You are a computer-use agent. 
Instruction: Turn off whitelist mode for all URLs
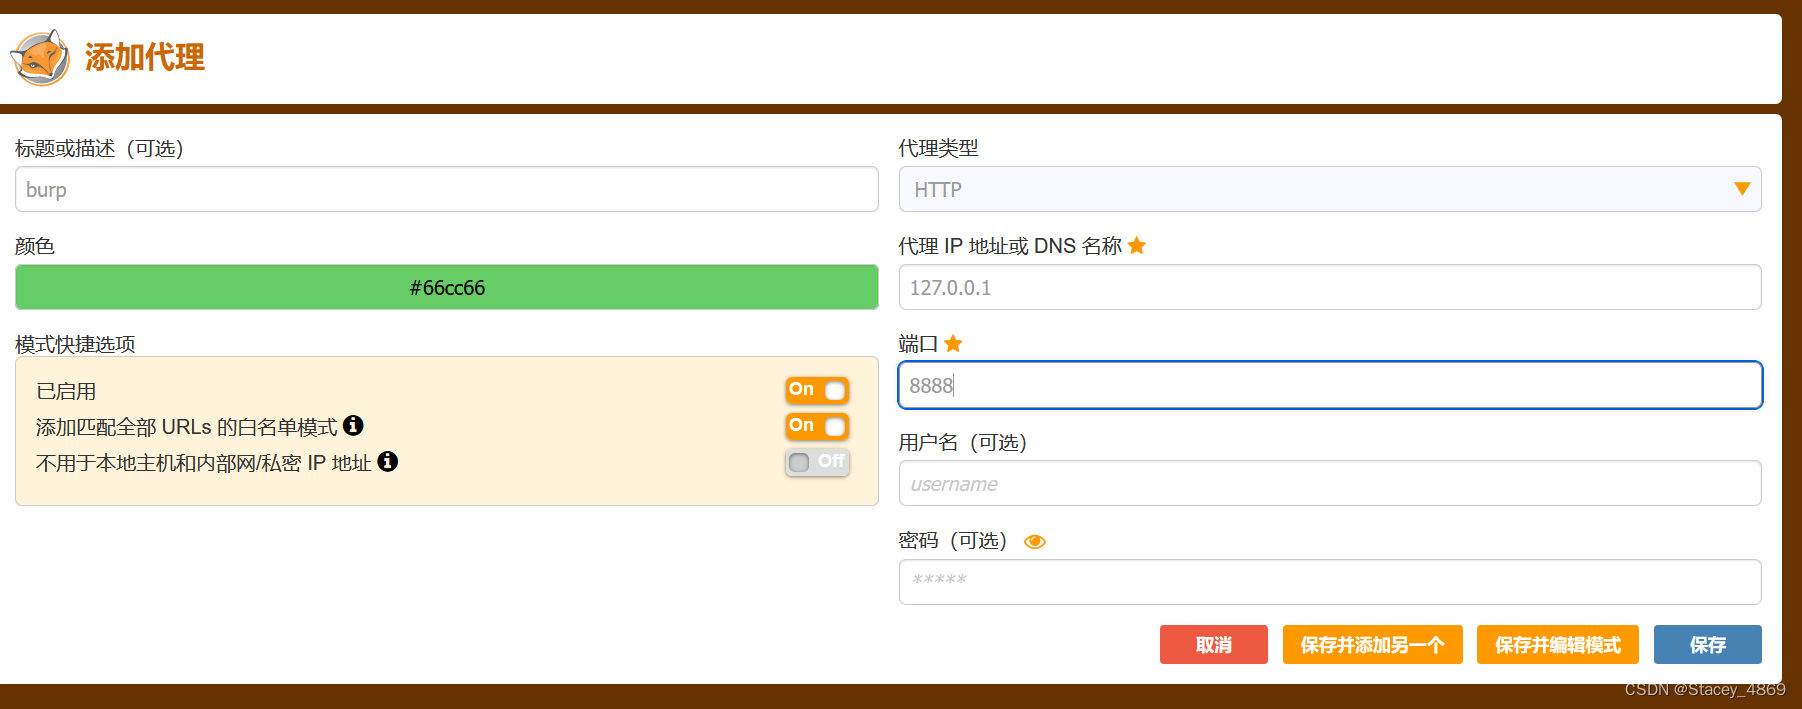(817, 426)
